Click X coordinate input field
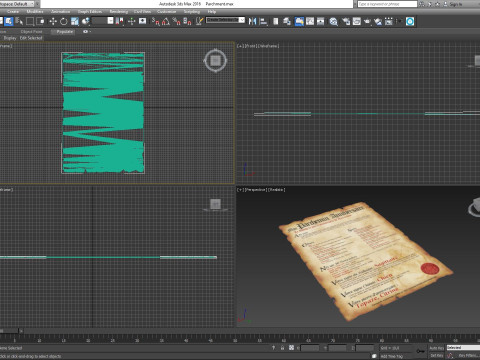 coord(310,348)
